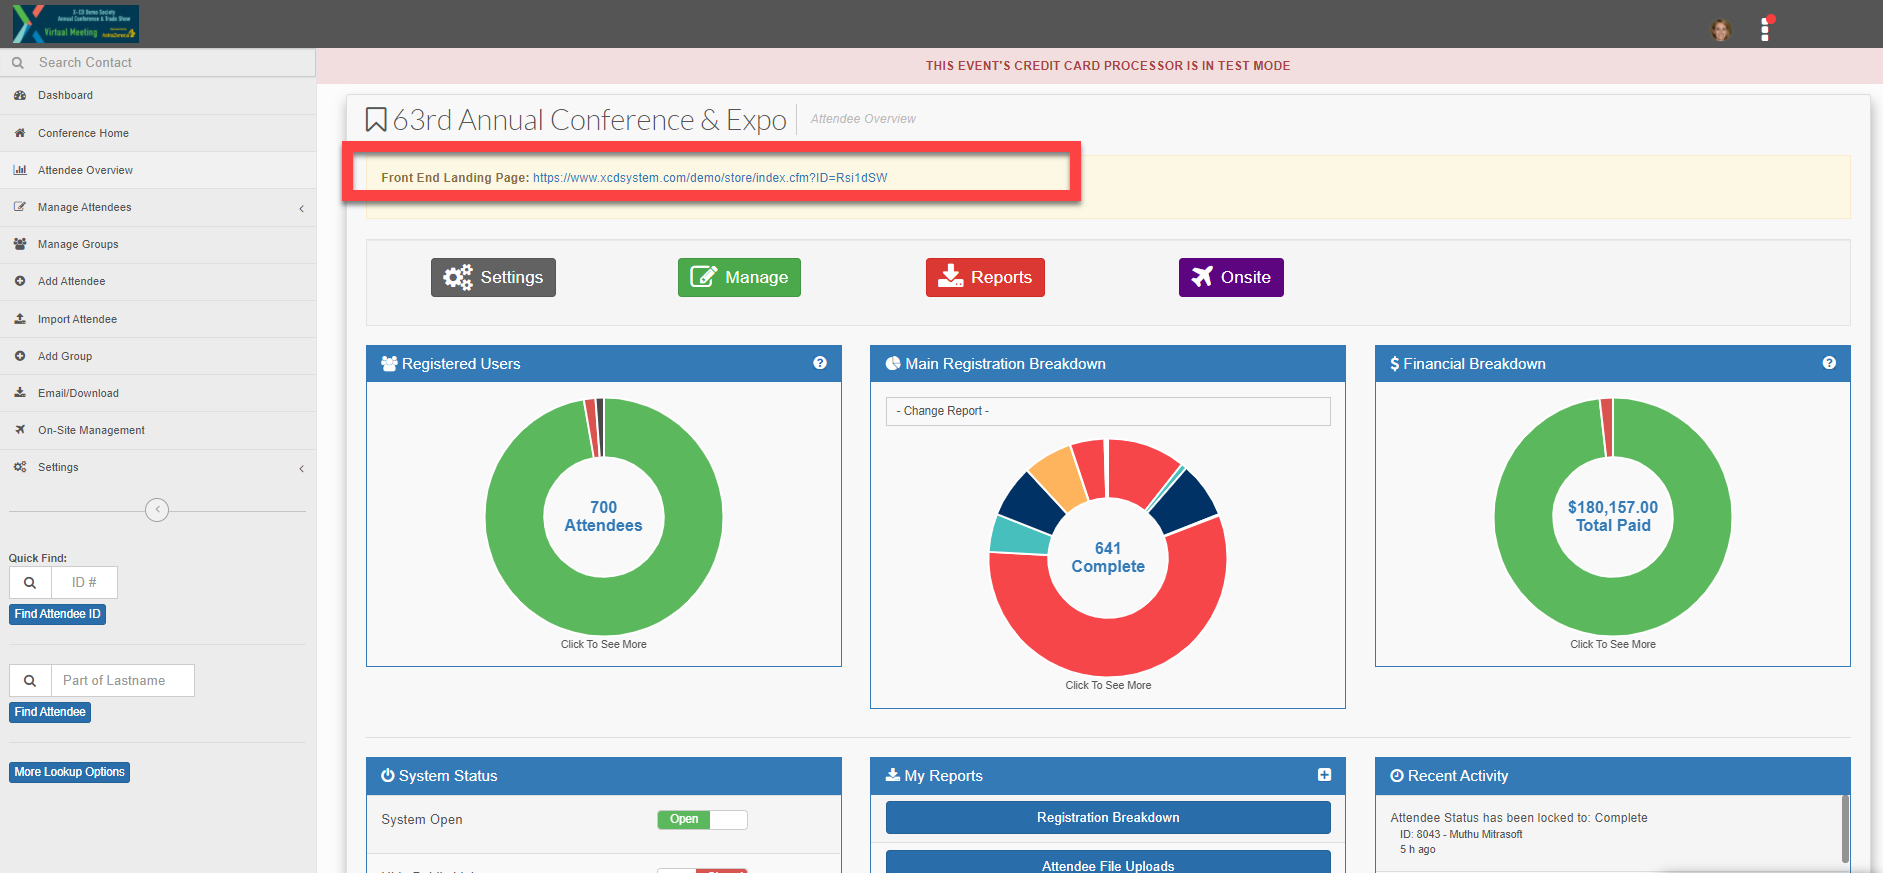
Task: Click the $180,157.00 Total Paid chart center
Action: (x=1613, y=517)
